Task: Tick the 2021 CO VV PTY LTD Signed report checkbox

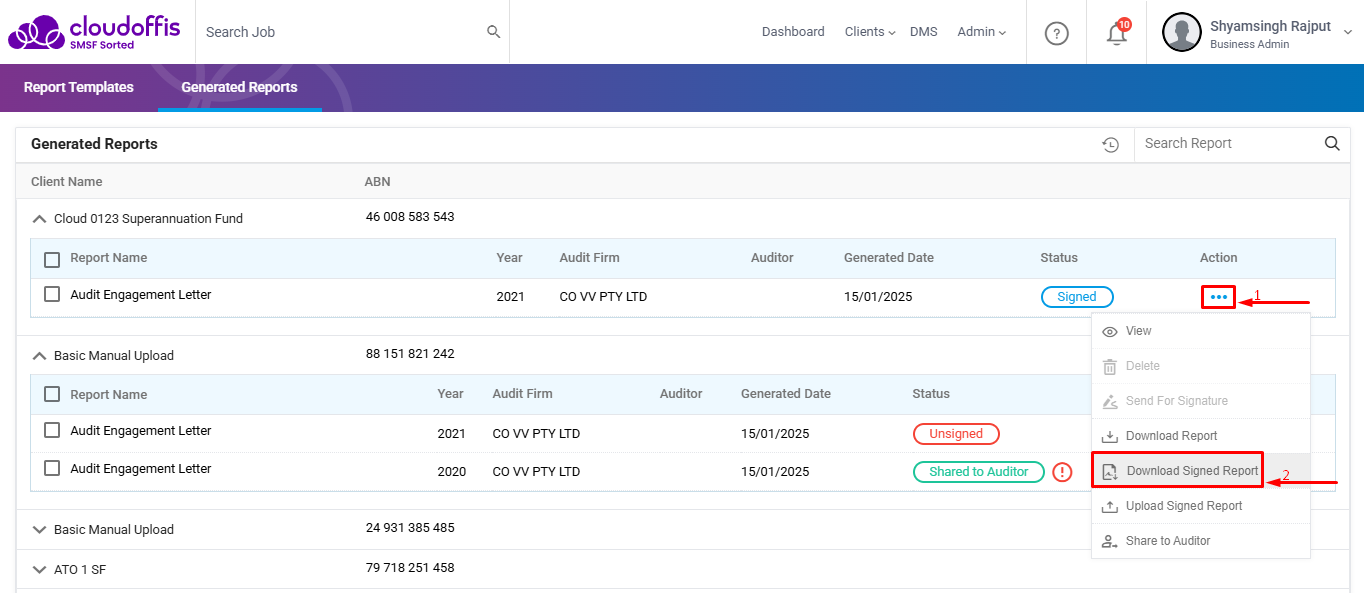Action: tap(52, 294)
